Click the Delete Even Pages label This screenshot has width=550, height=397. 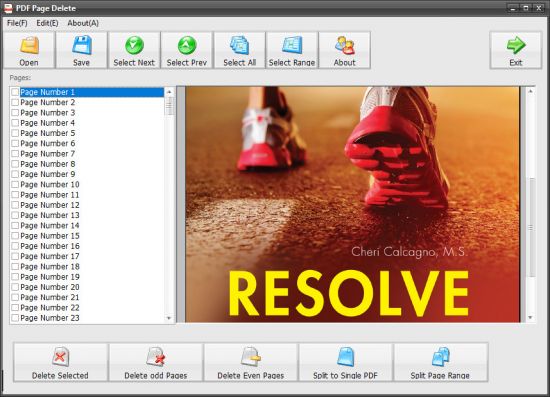(x=251, y=376)
